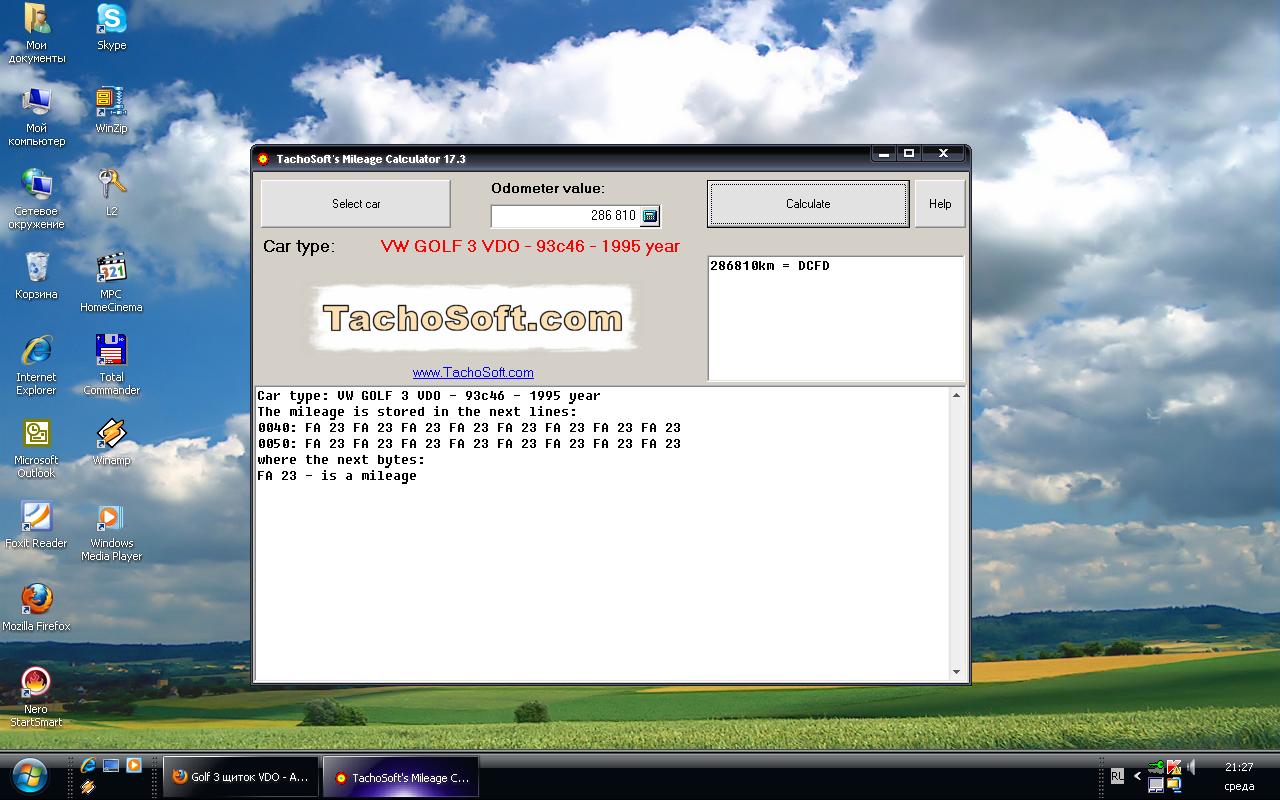Click the Show Desktop quick launch icon
This screenshot has height=800, width=1280.
111,766
